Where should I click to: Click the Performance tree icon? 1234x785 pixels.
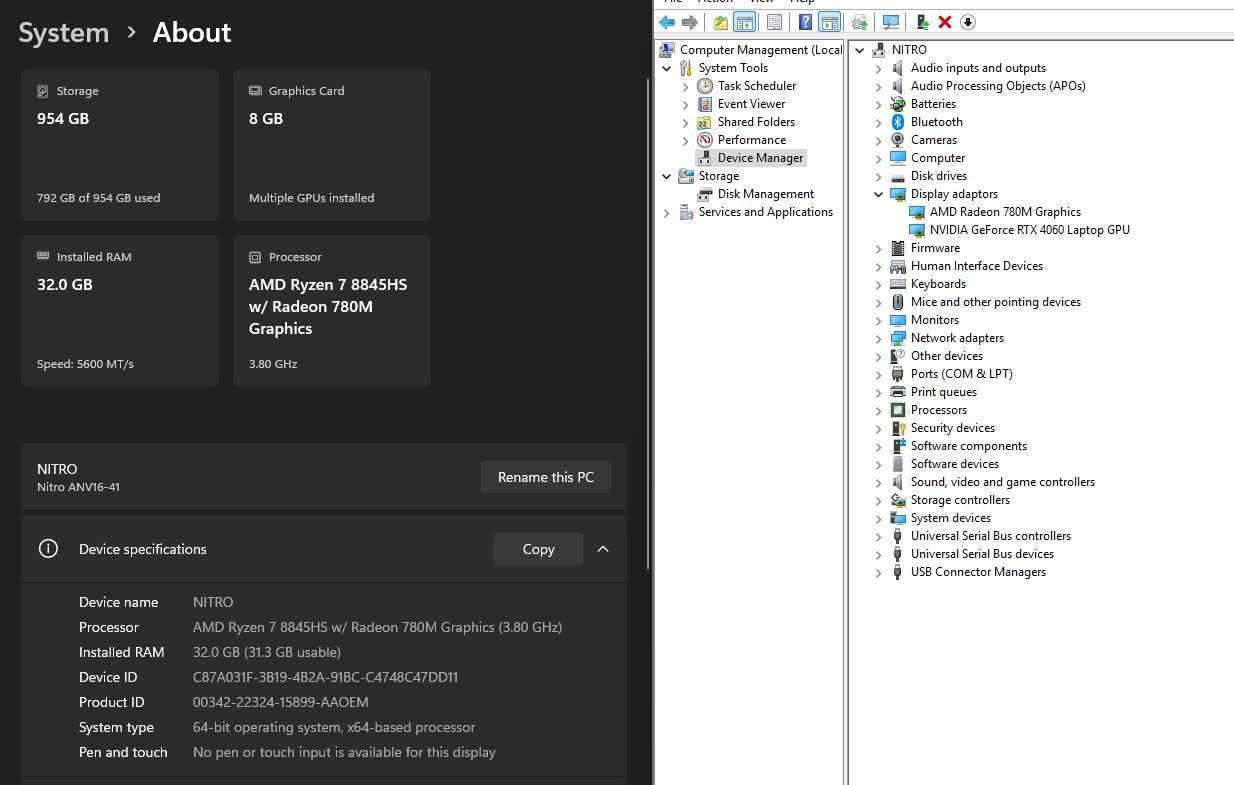tap(705, 140)
